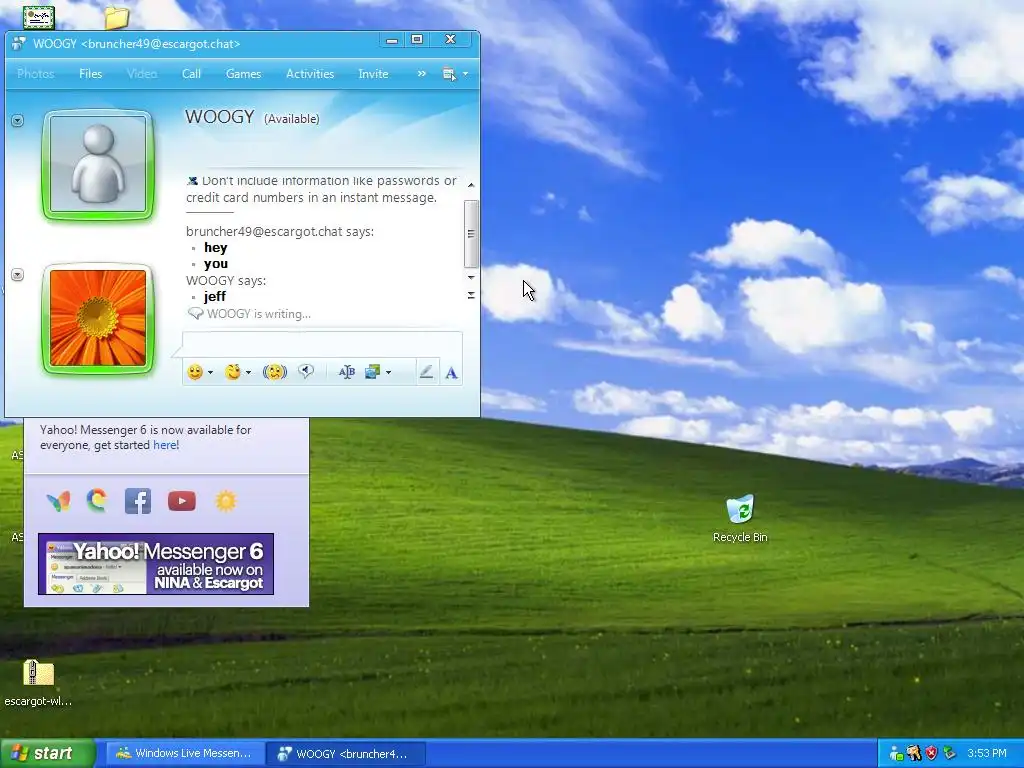Click the Messenger buddy tray icon
Viewport: 1024px width, 768px height.
click(x=896, y=754)
